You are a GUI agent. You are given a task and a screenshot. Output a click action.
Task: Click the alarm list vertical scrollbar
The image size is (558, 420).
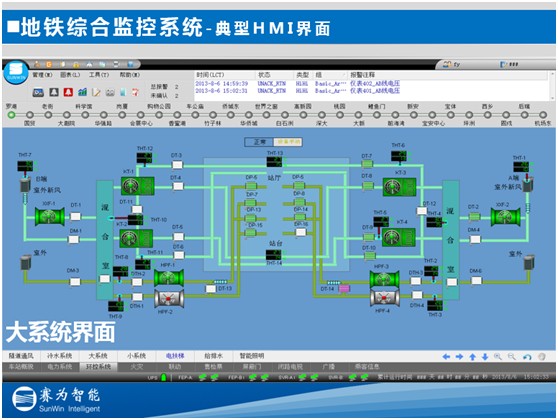pos(552,85)
